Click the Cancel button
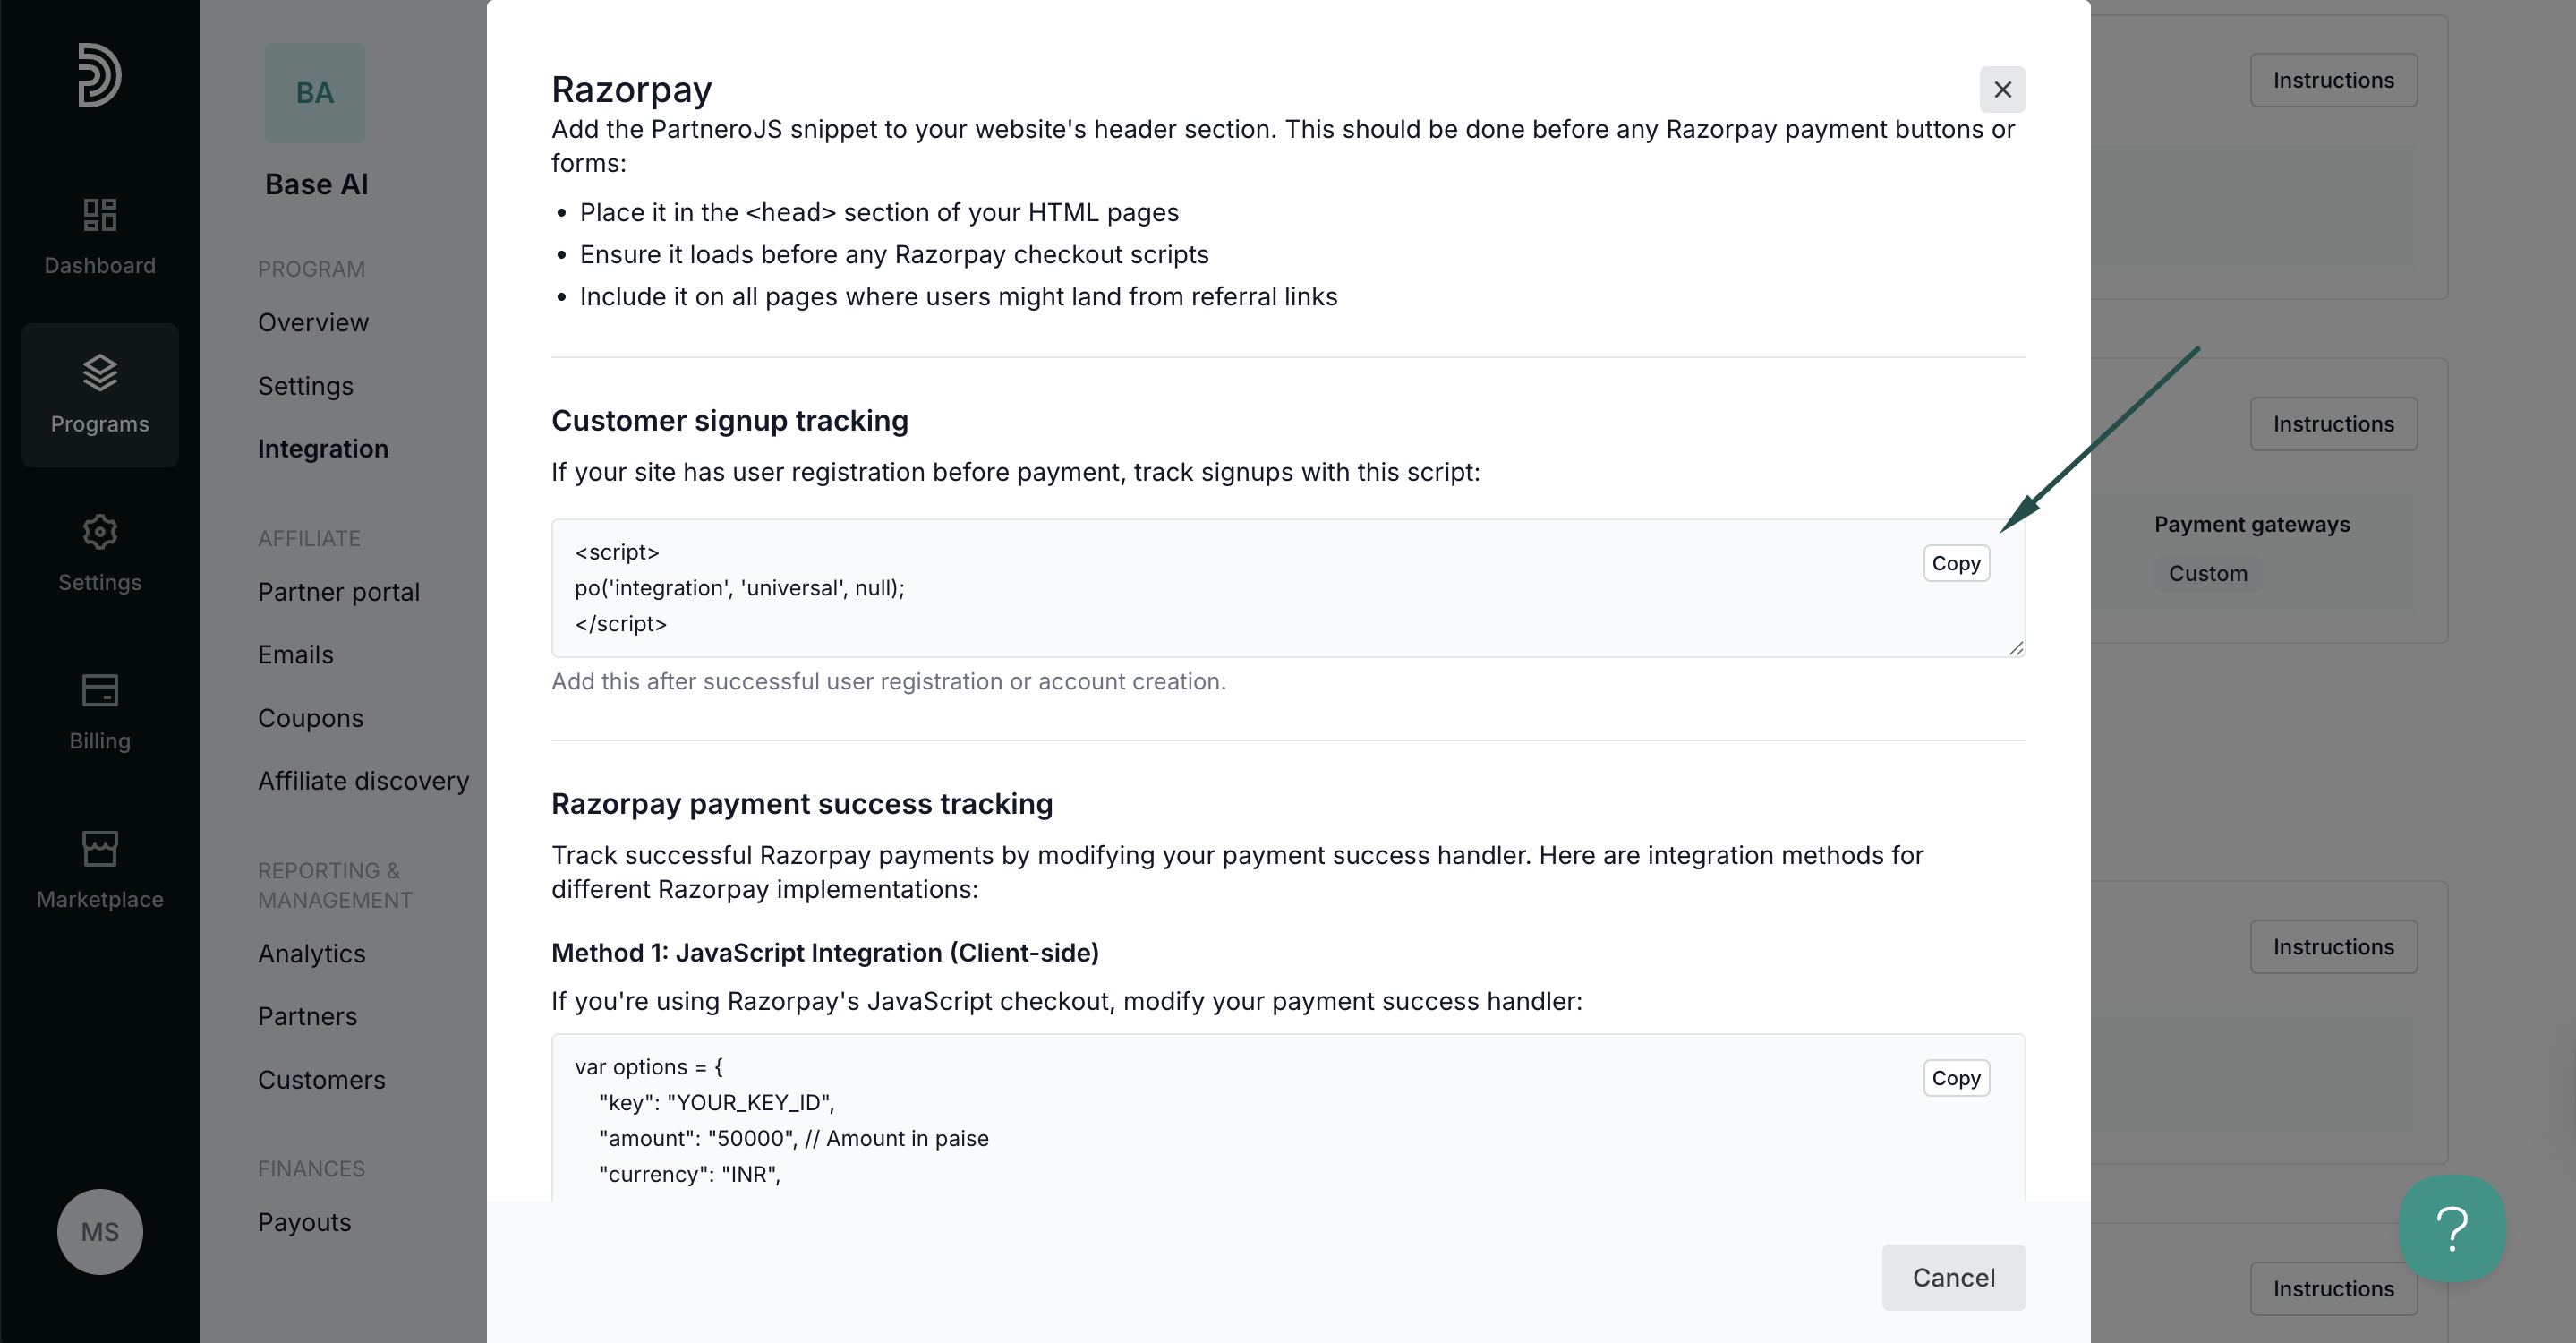Viewport: 2576px width, 1343px height. pyautogui.click(x=1953, y=1277)
